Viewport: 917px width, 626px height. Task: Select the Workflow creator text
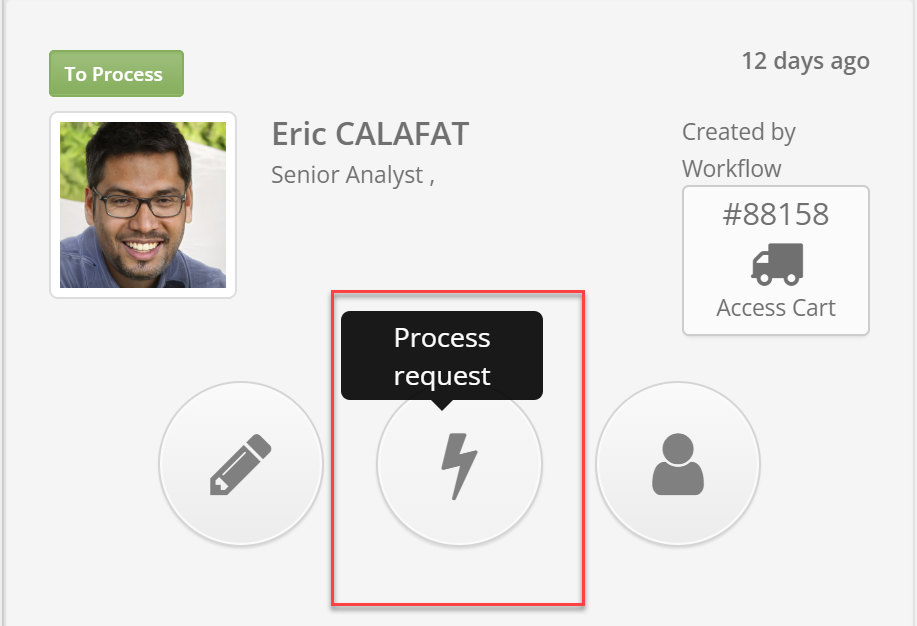click(732, 168)
